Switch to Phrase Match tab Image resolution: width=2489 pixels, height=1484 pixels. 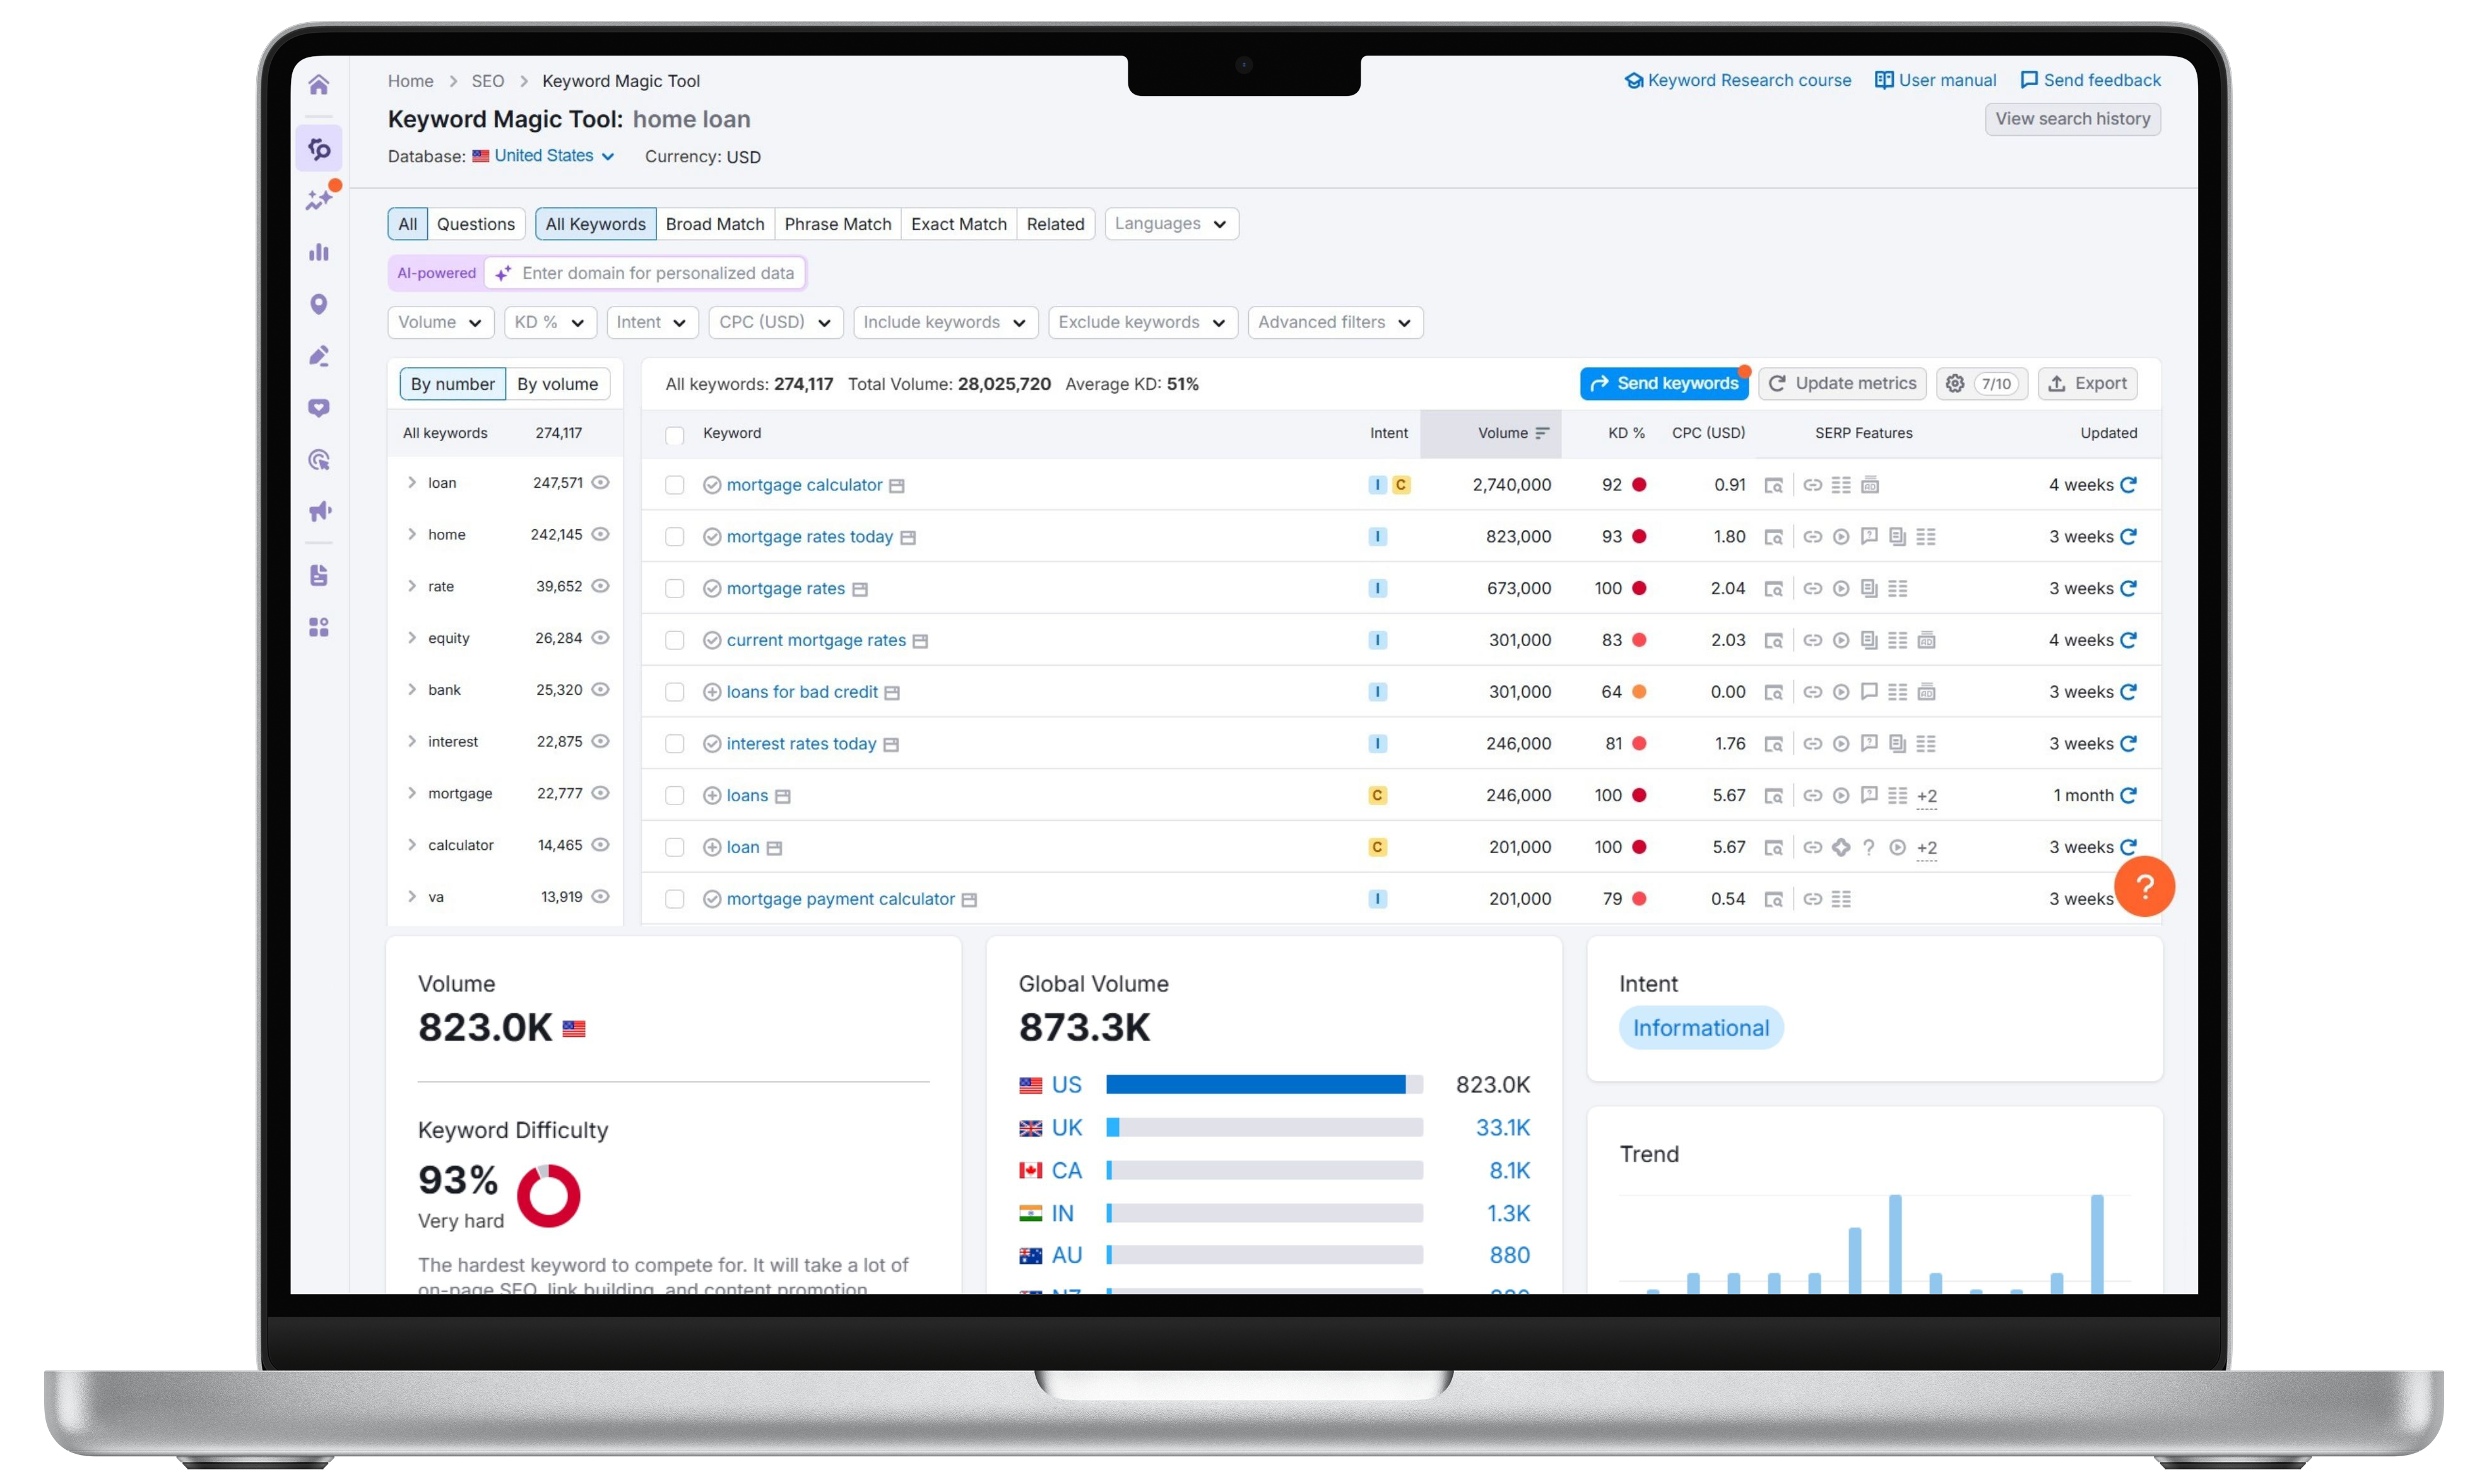pyautogui.click(x=837, y=224)
